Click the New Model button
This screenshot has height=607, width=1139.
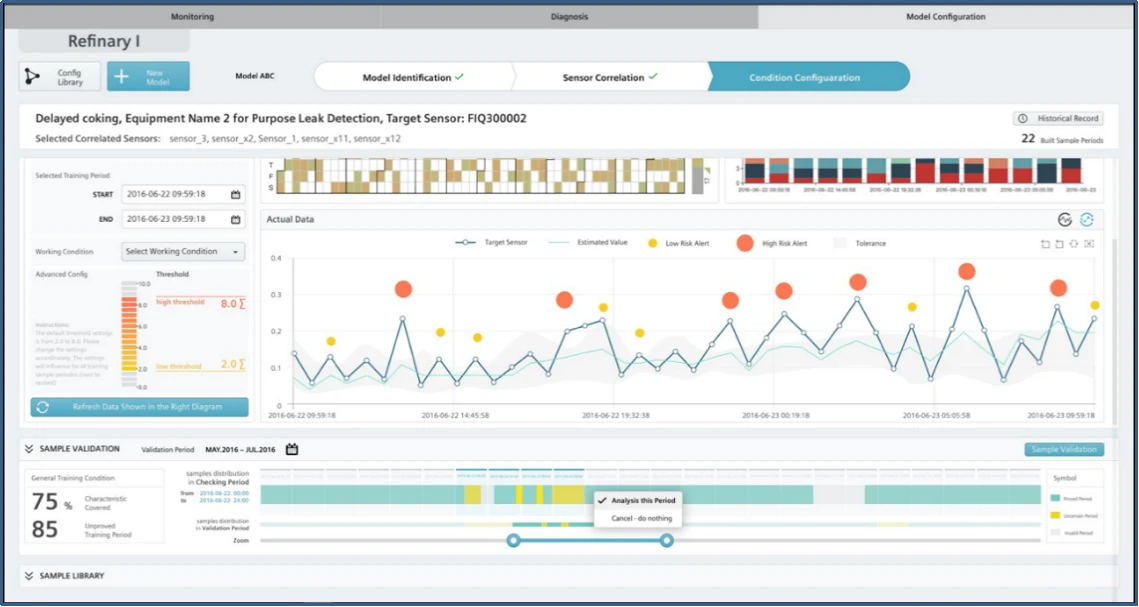[x=148, y=77]
